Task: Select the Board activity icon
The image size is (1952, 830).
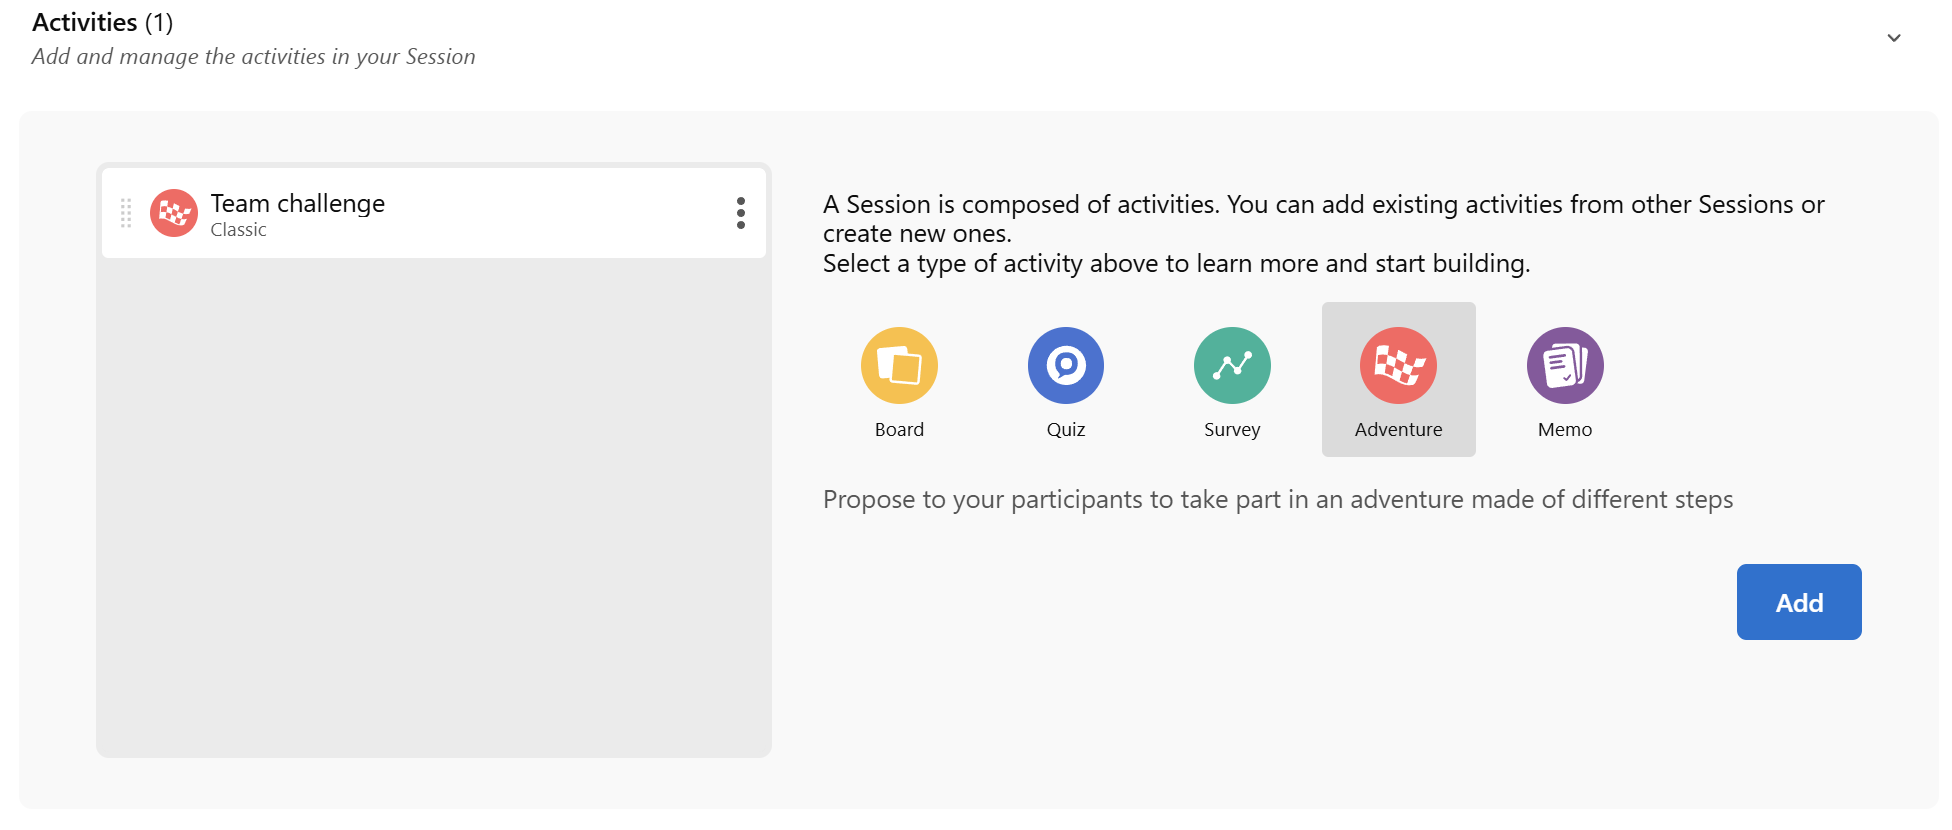Action: [x=899, y=366]
